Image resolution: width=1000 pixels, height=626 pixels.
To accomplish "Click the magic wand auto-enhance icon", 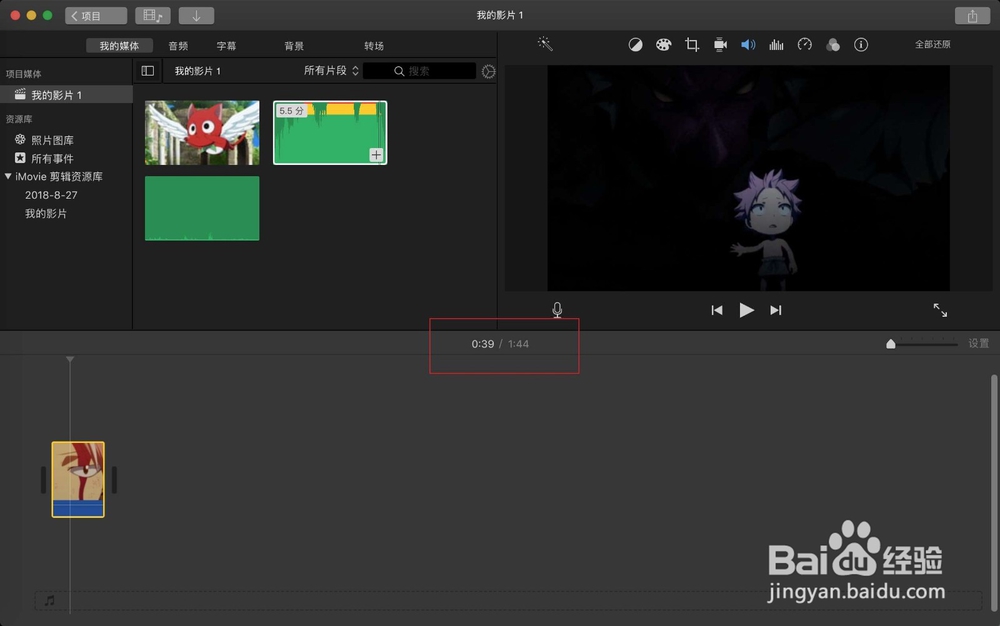I will click(x=545, y=44).
